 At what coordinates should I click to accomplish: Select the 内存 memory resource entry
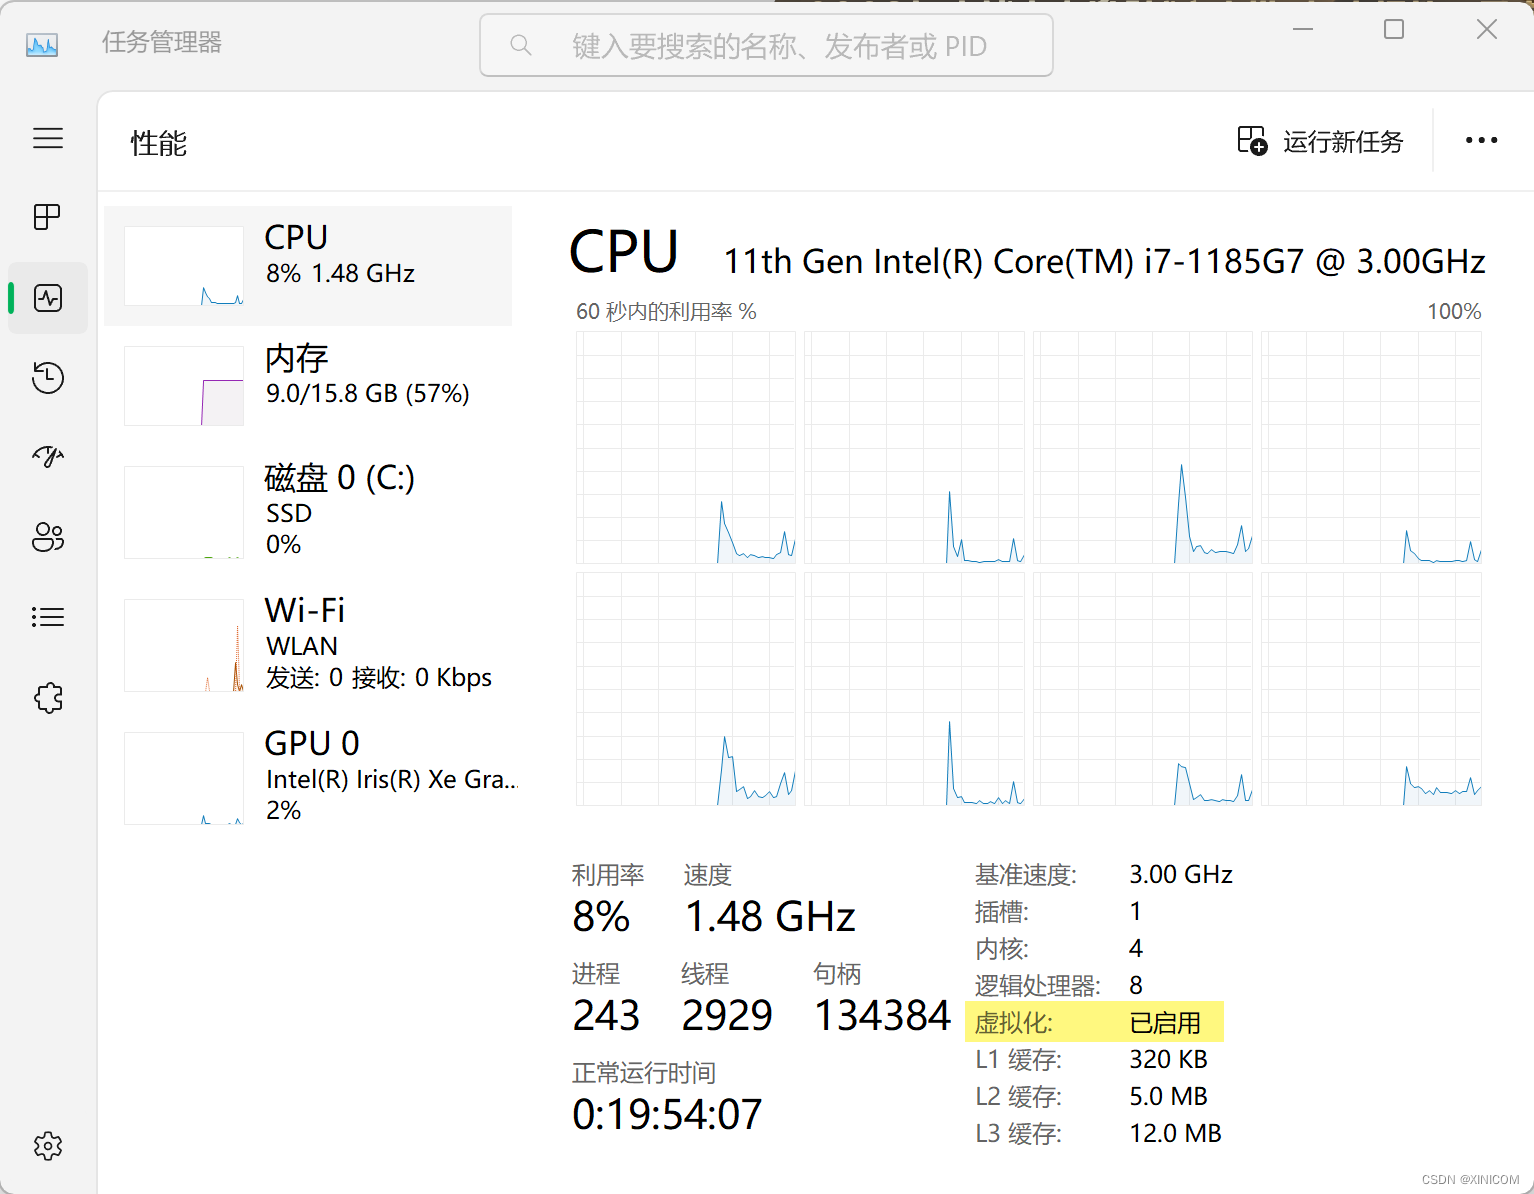pyautogui.click(x=308, y=386)
